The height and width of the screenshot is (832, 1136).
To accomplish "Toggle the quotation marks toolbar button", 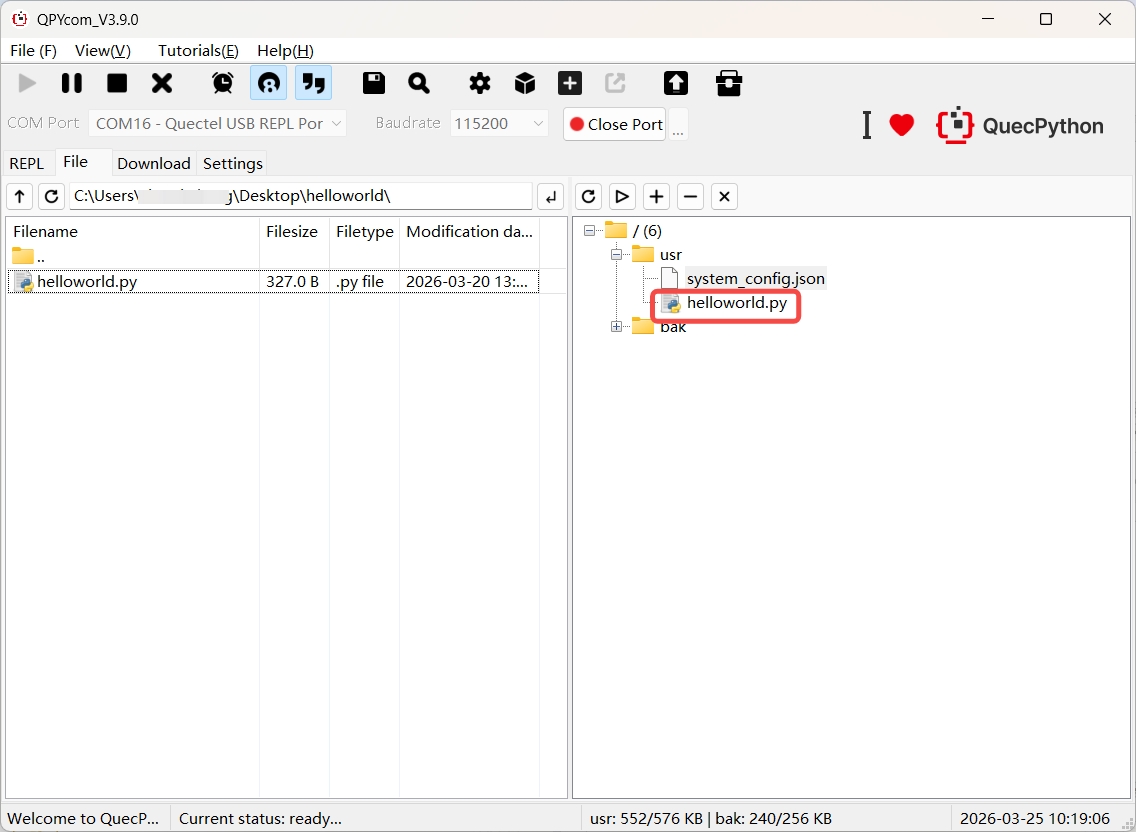I will pyautogui.click(x=314, y=83).
